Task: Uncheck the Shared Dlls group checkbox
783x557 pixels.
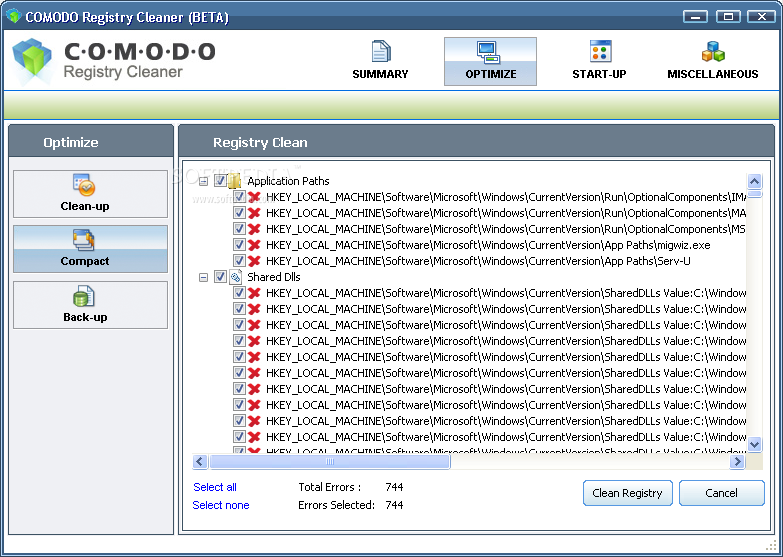Action: click(x=220, y=277)
